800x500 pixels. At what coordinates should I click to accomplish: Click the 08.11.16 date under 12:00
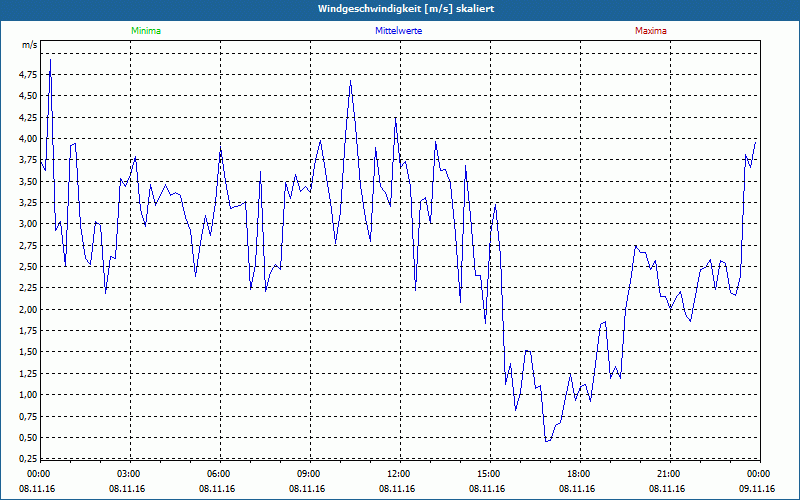tap(397, 489)
